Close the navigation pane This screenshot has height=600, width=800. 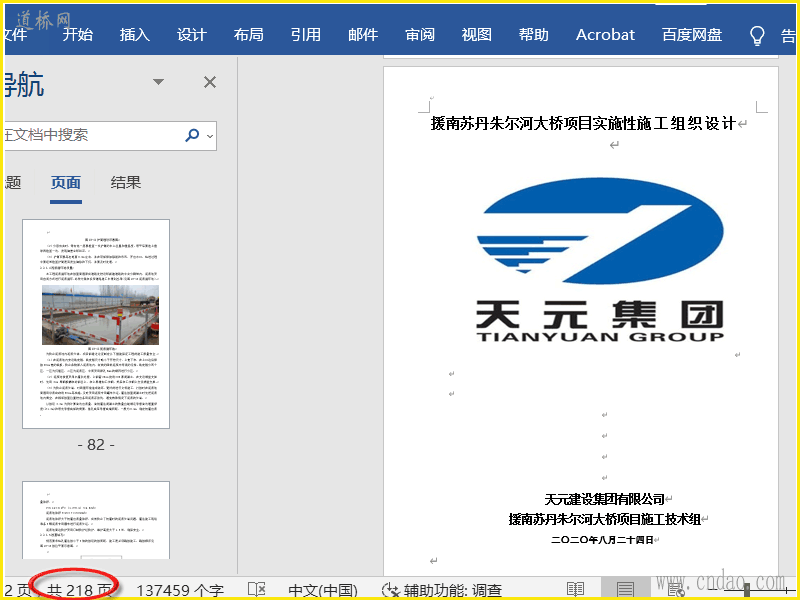tap(210, 82)
